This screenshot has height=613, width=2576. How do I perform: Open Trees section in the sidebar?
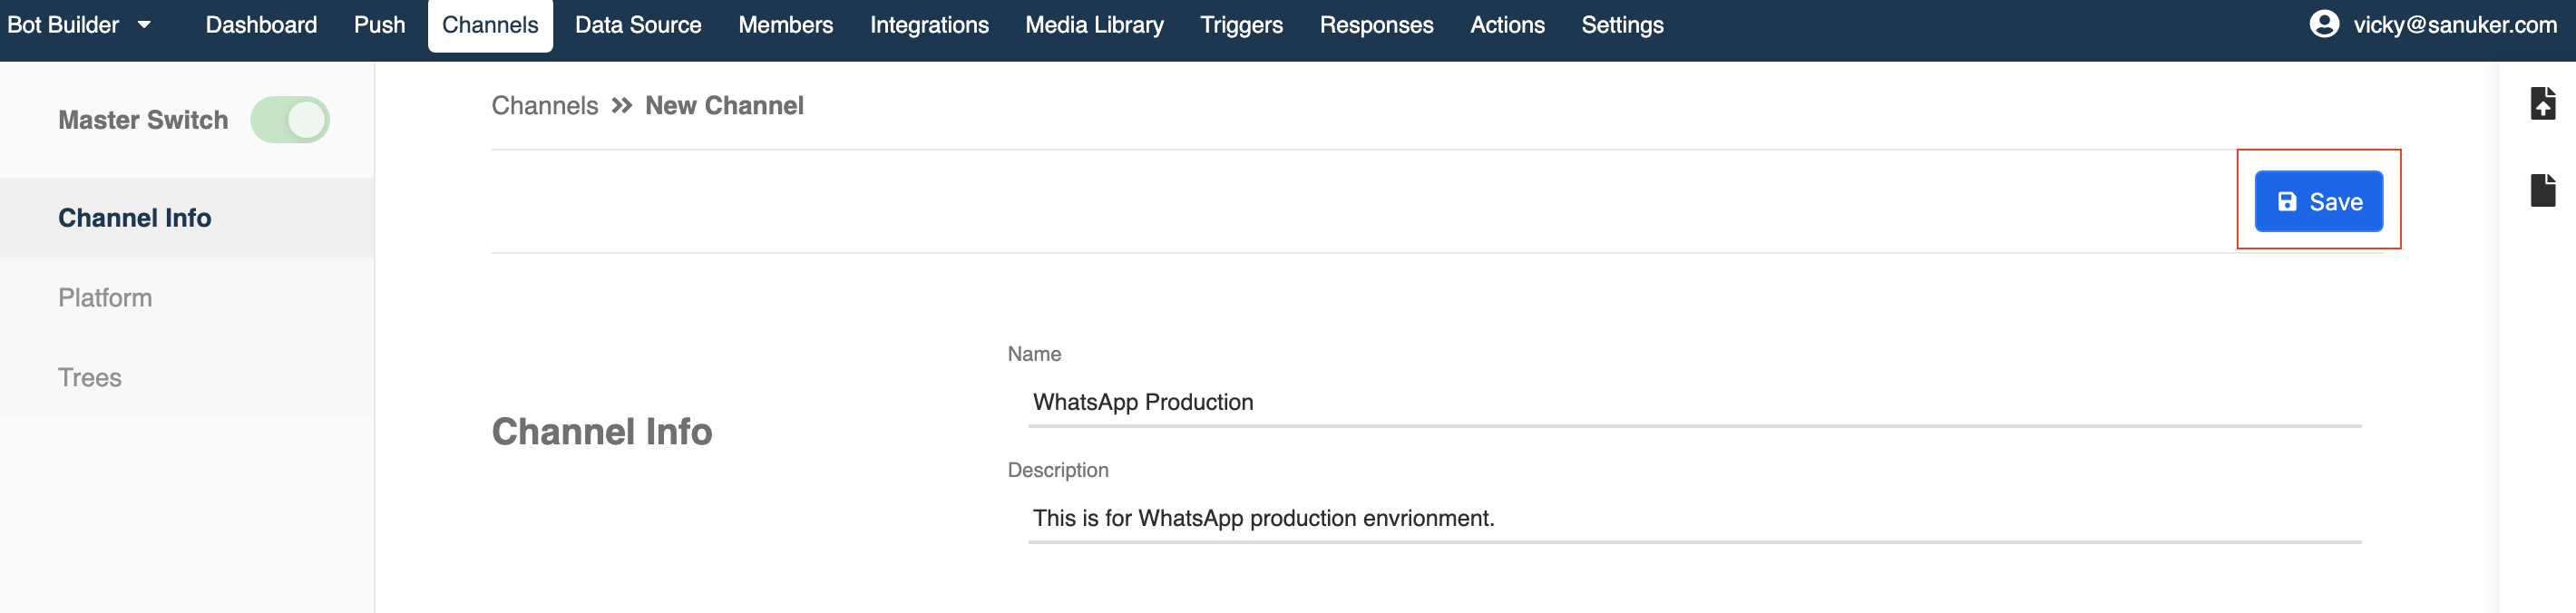coord(187,378)
